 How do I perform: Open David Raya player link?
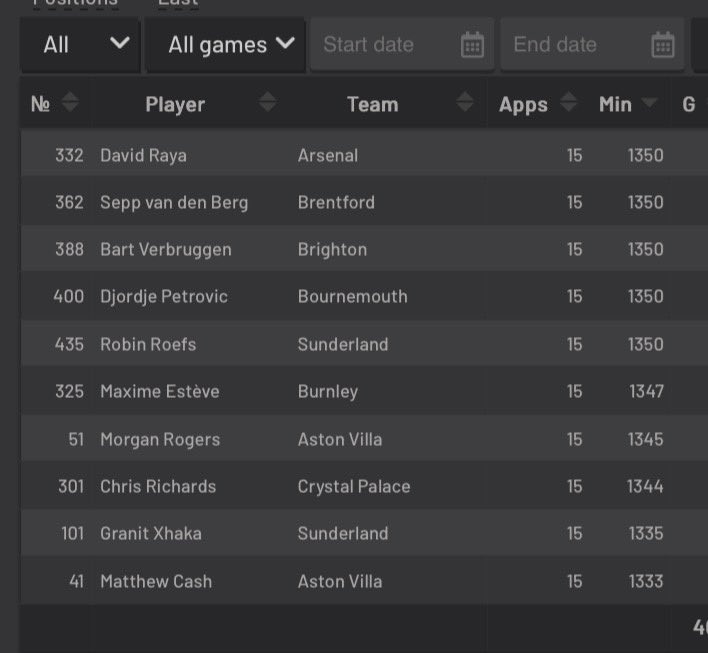143,155
